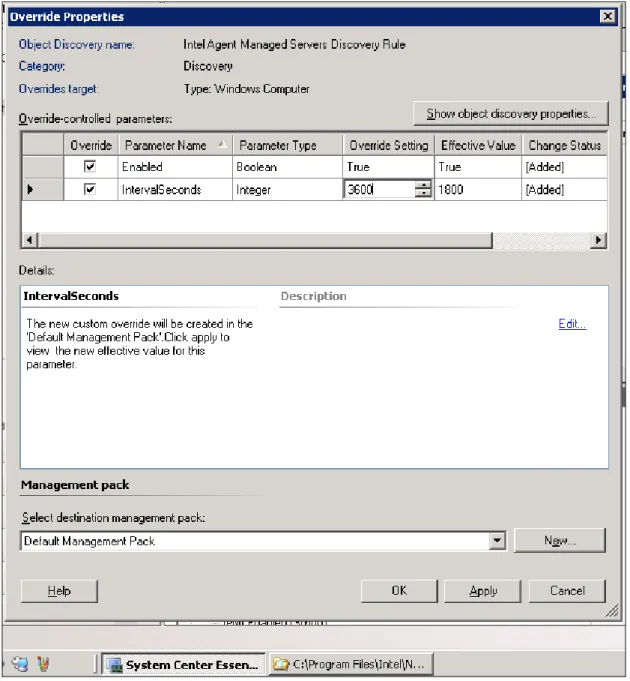Click the Parameter Type column header
The width and height of the screenshot is (630, 681).
tap(287, 145)
